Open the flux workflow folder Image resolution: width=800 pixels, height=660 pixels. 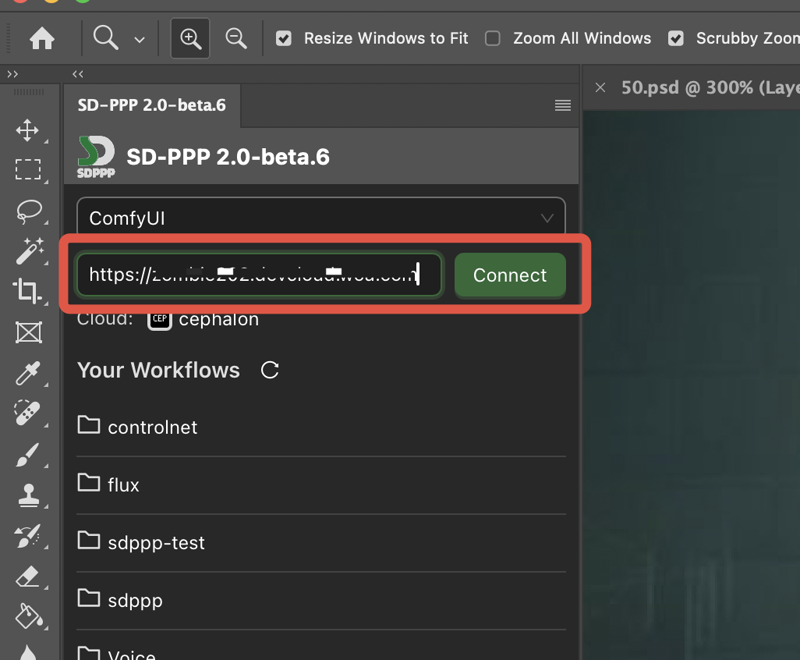[x=321, y=485]
